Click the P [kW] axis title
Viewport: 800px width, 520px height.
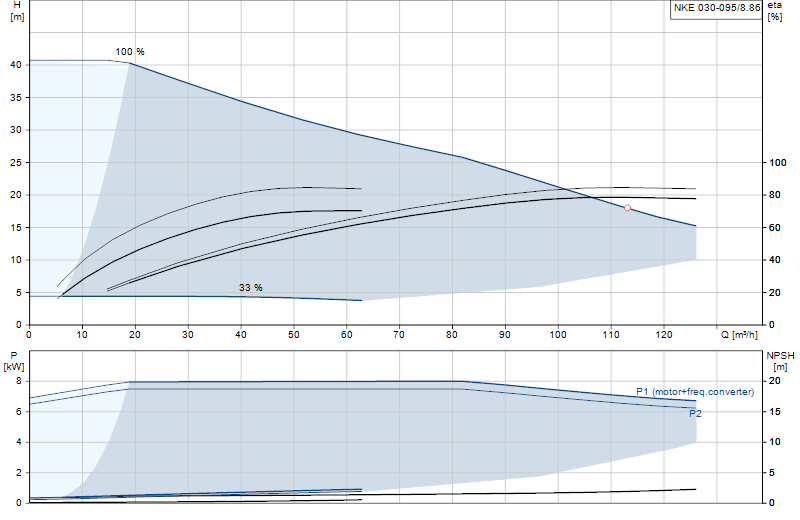[x=14, y=361]
